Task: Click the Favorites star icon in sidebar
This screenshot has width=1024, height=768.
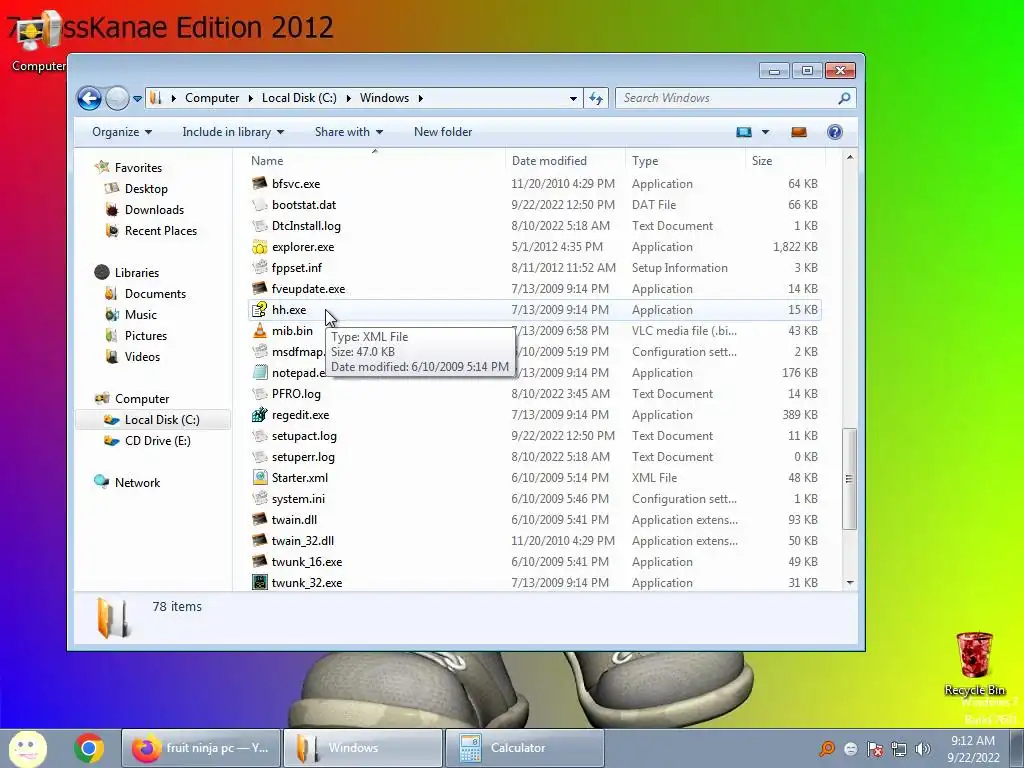Action: (102, 167)
